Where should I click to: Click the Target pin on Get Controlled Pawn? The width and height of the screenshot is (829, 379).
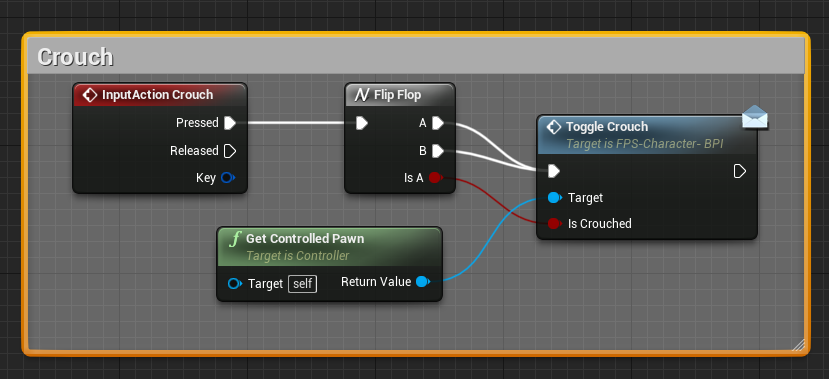click(x=235, y=284)
